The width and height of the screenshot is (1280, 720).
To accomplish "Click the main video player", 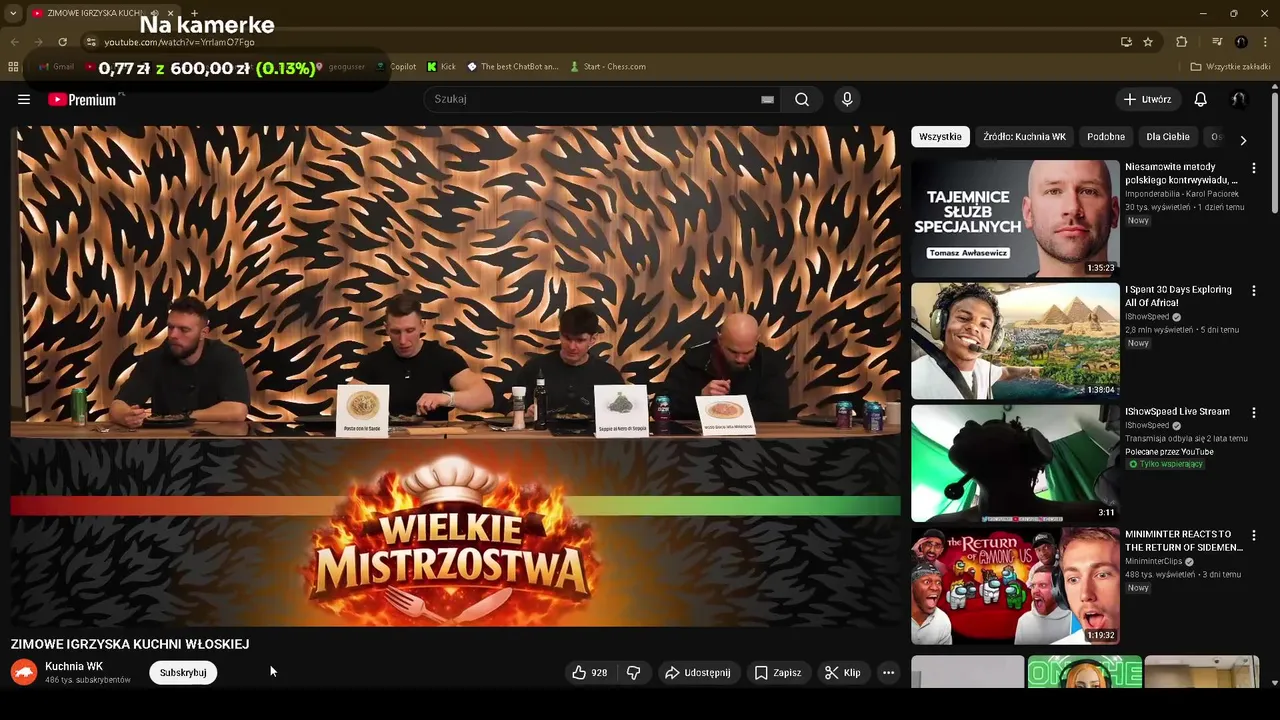I will [x=455, y=376].
